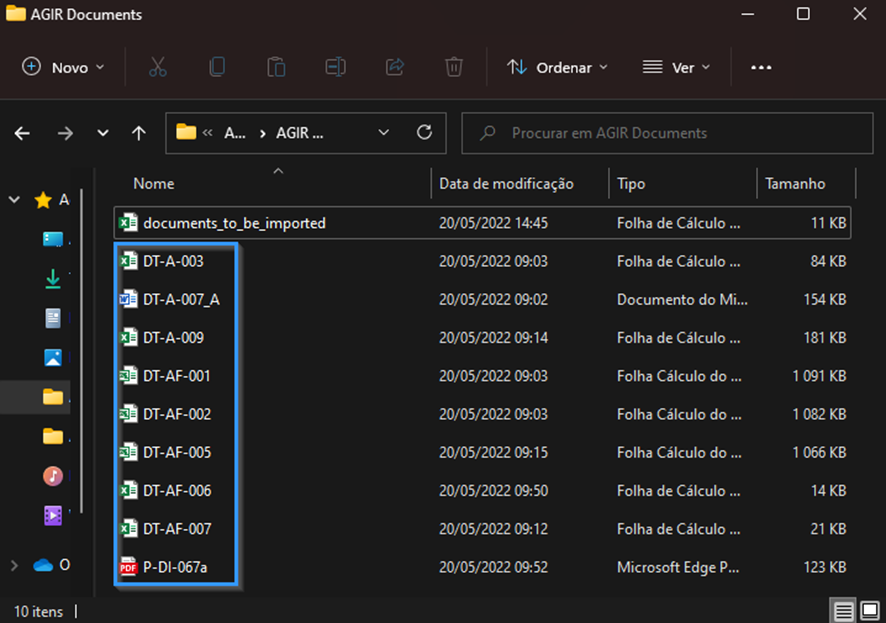Go back with the left arrow
The width and height of the screenshot is (886, 623).
(x=22, y=133)
